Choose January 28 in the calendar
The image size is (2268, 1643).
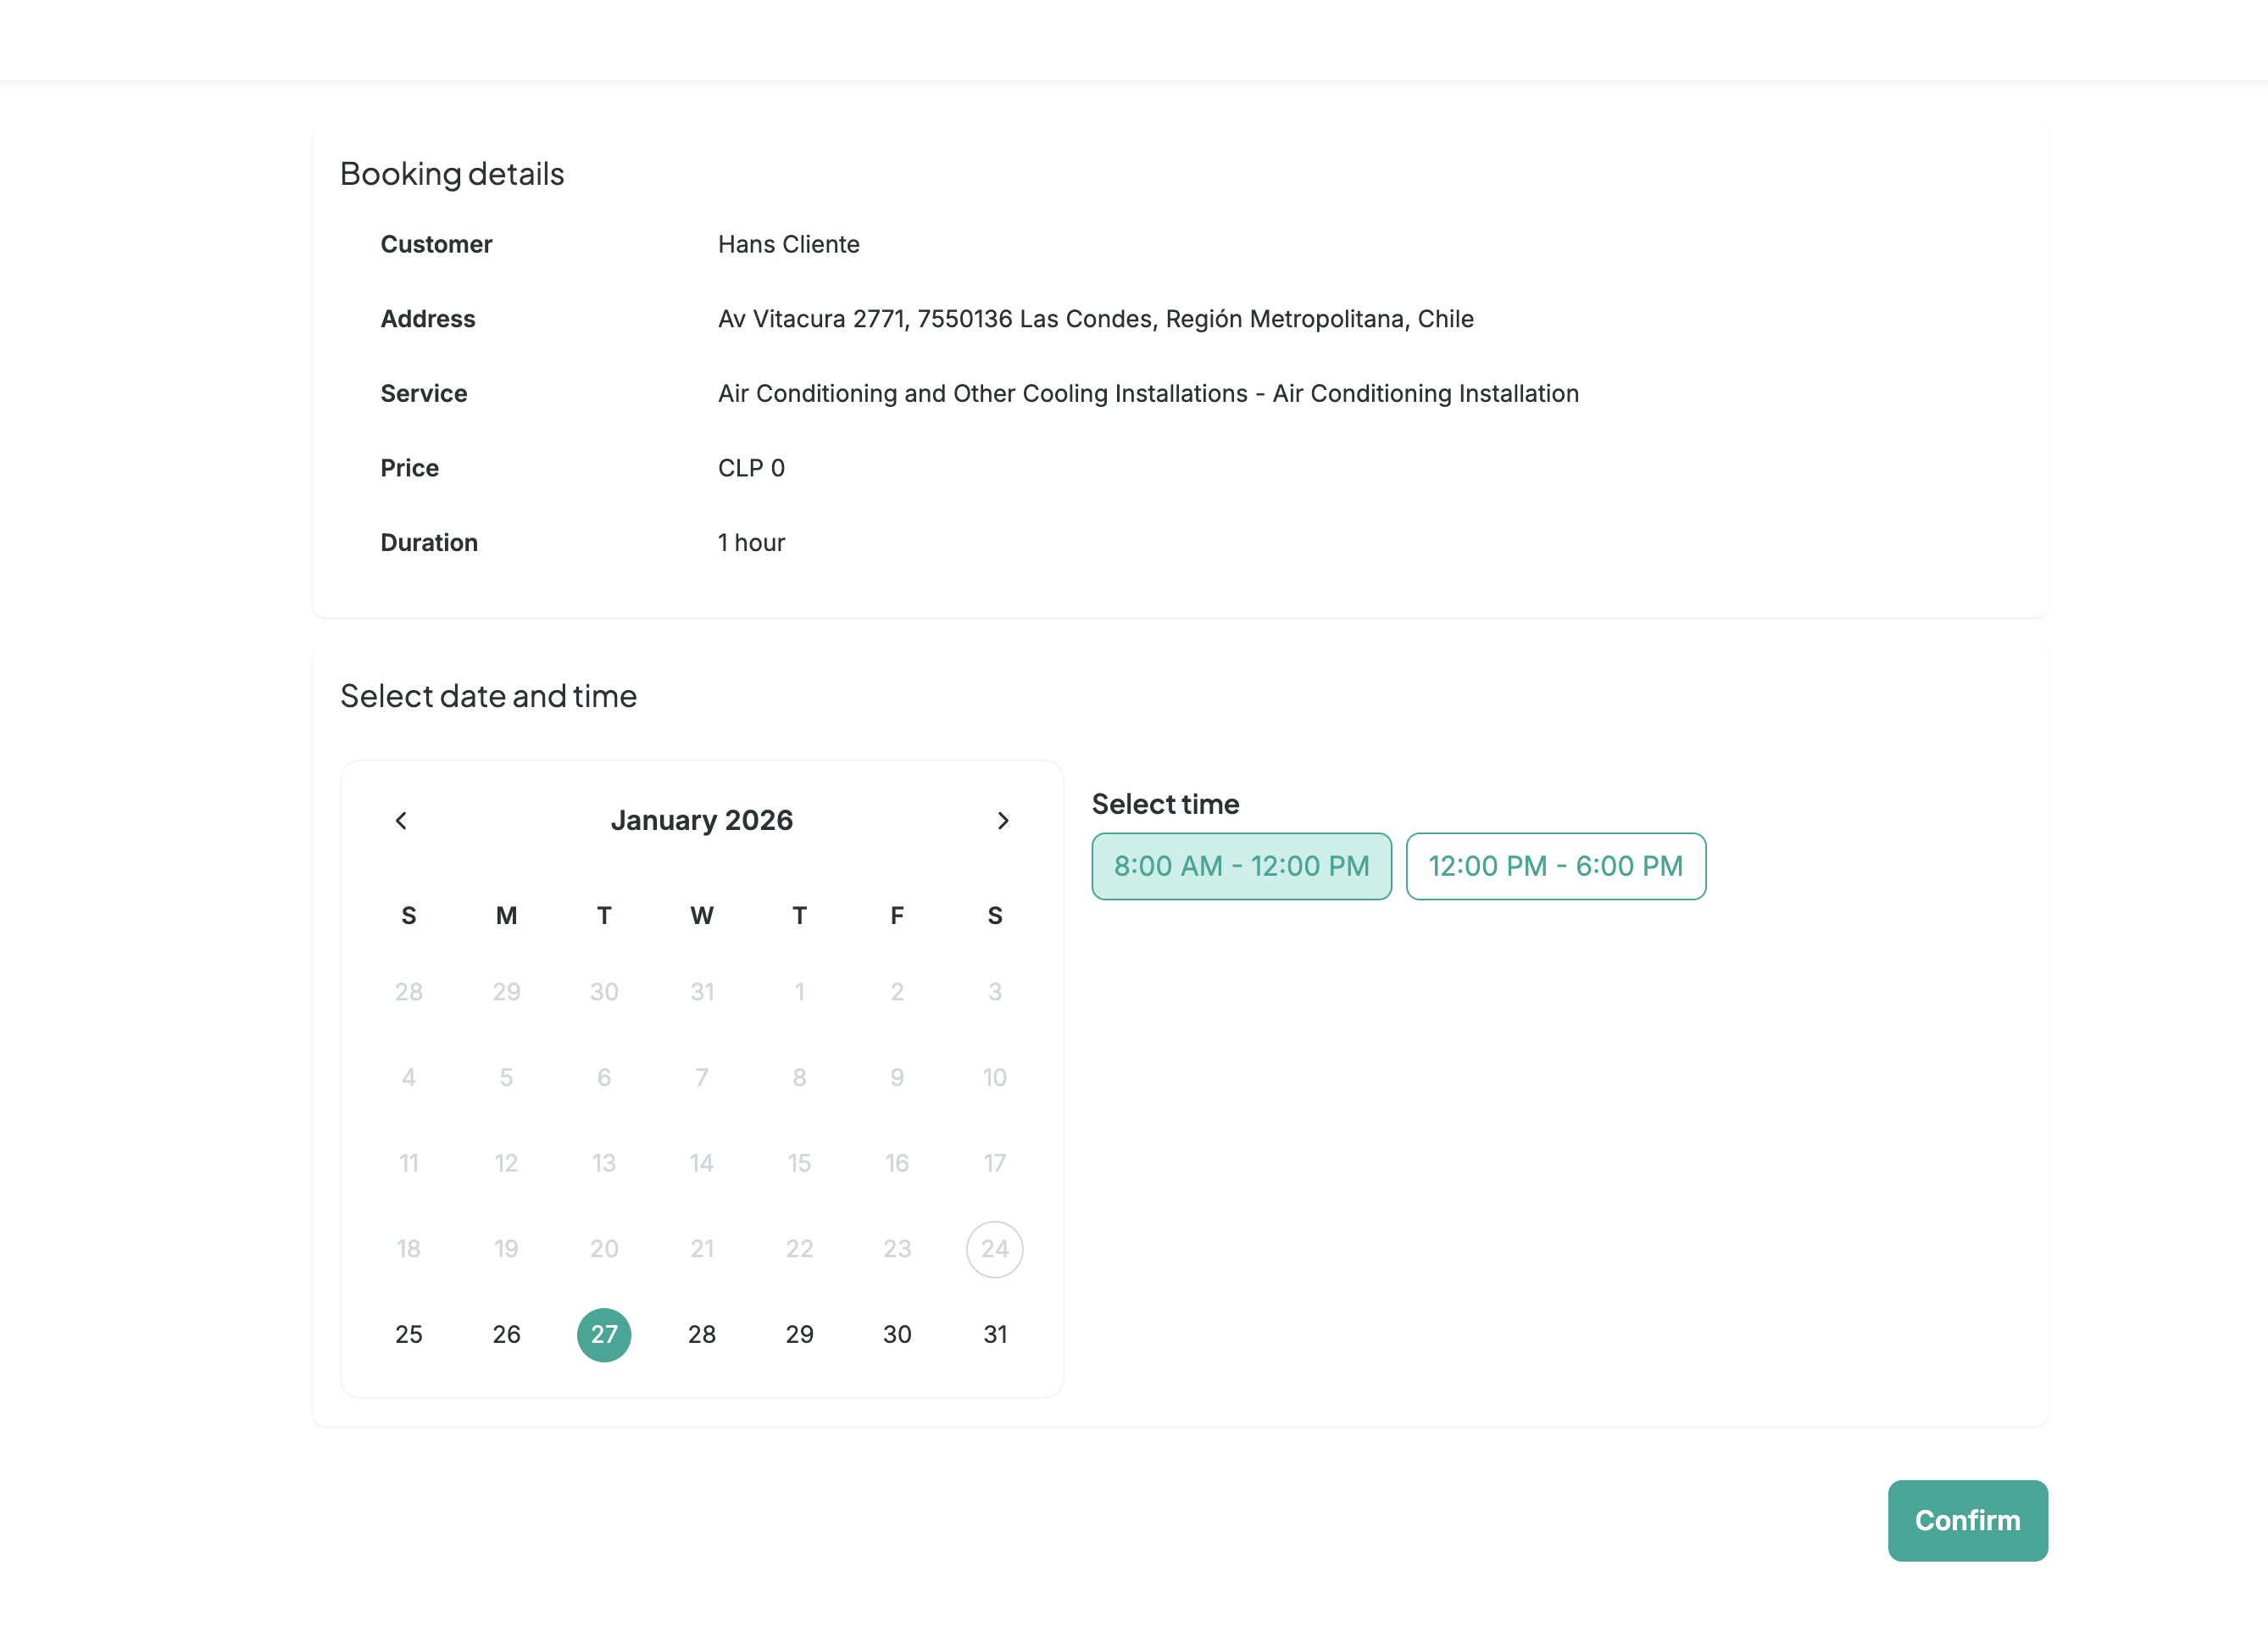[x=701, y=1334]
